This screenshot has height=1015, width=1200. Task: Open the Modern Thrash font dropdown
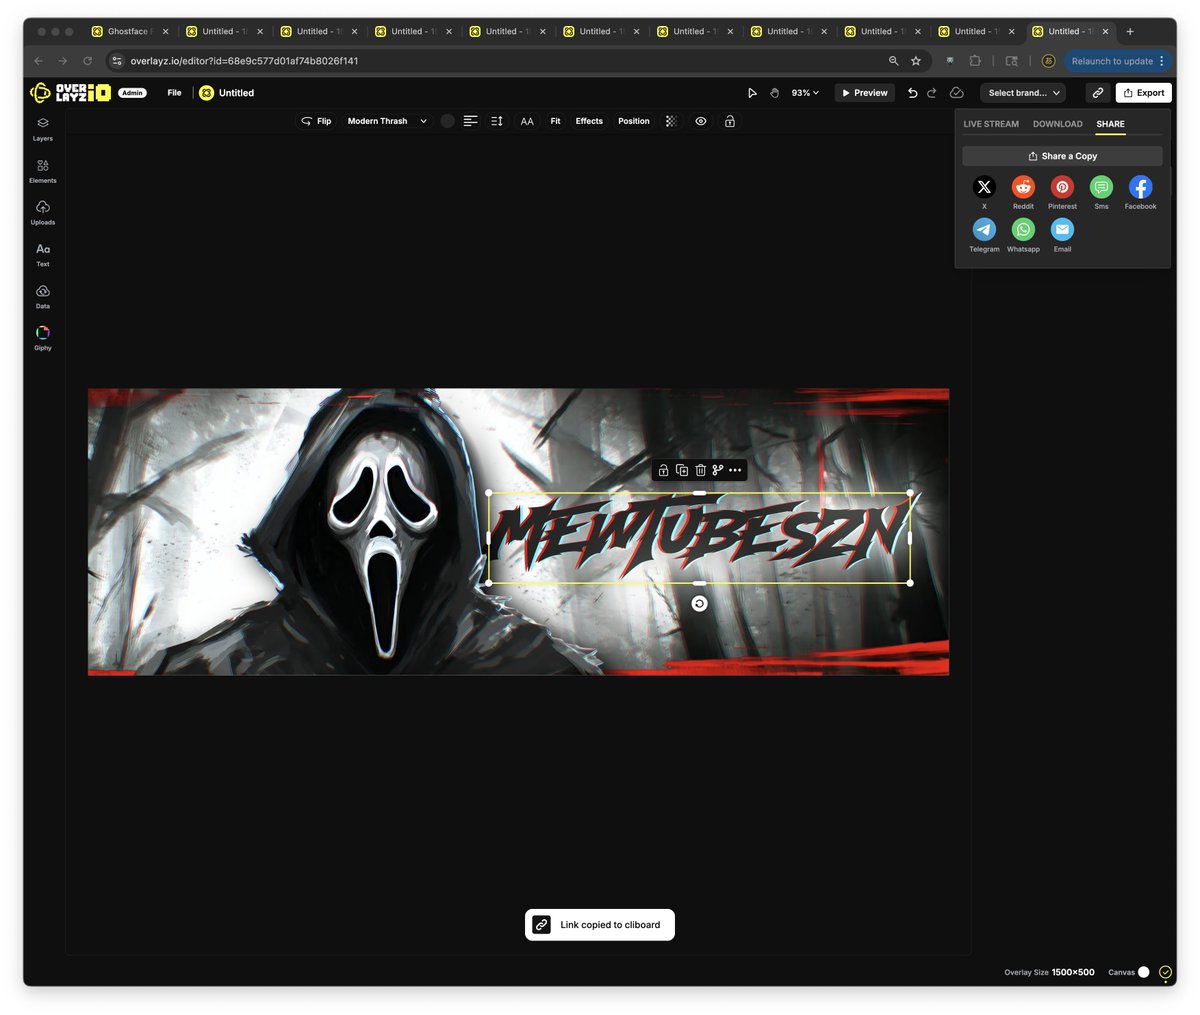pyautogui.click(x=387, y=121)
